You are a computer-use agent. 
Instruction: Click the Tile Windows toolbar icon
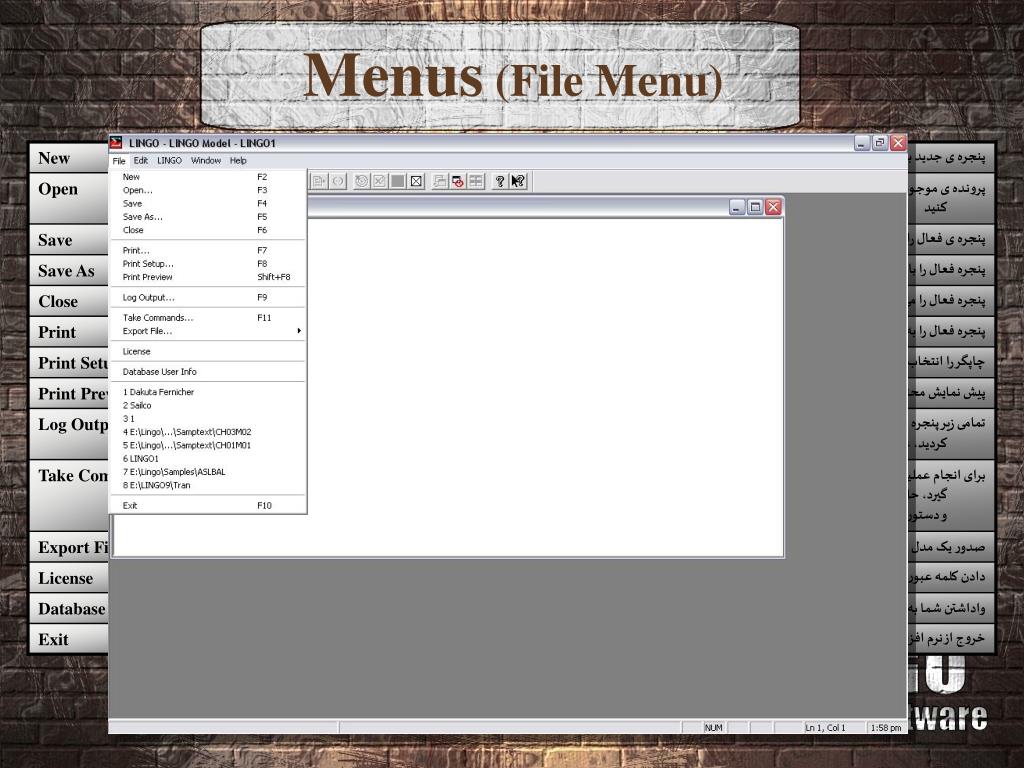point(476,181)
